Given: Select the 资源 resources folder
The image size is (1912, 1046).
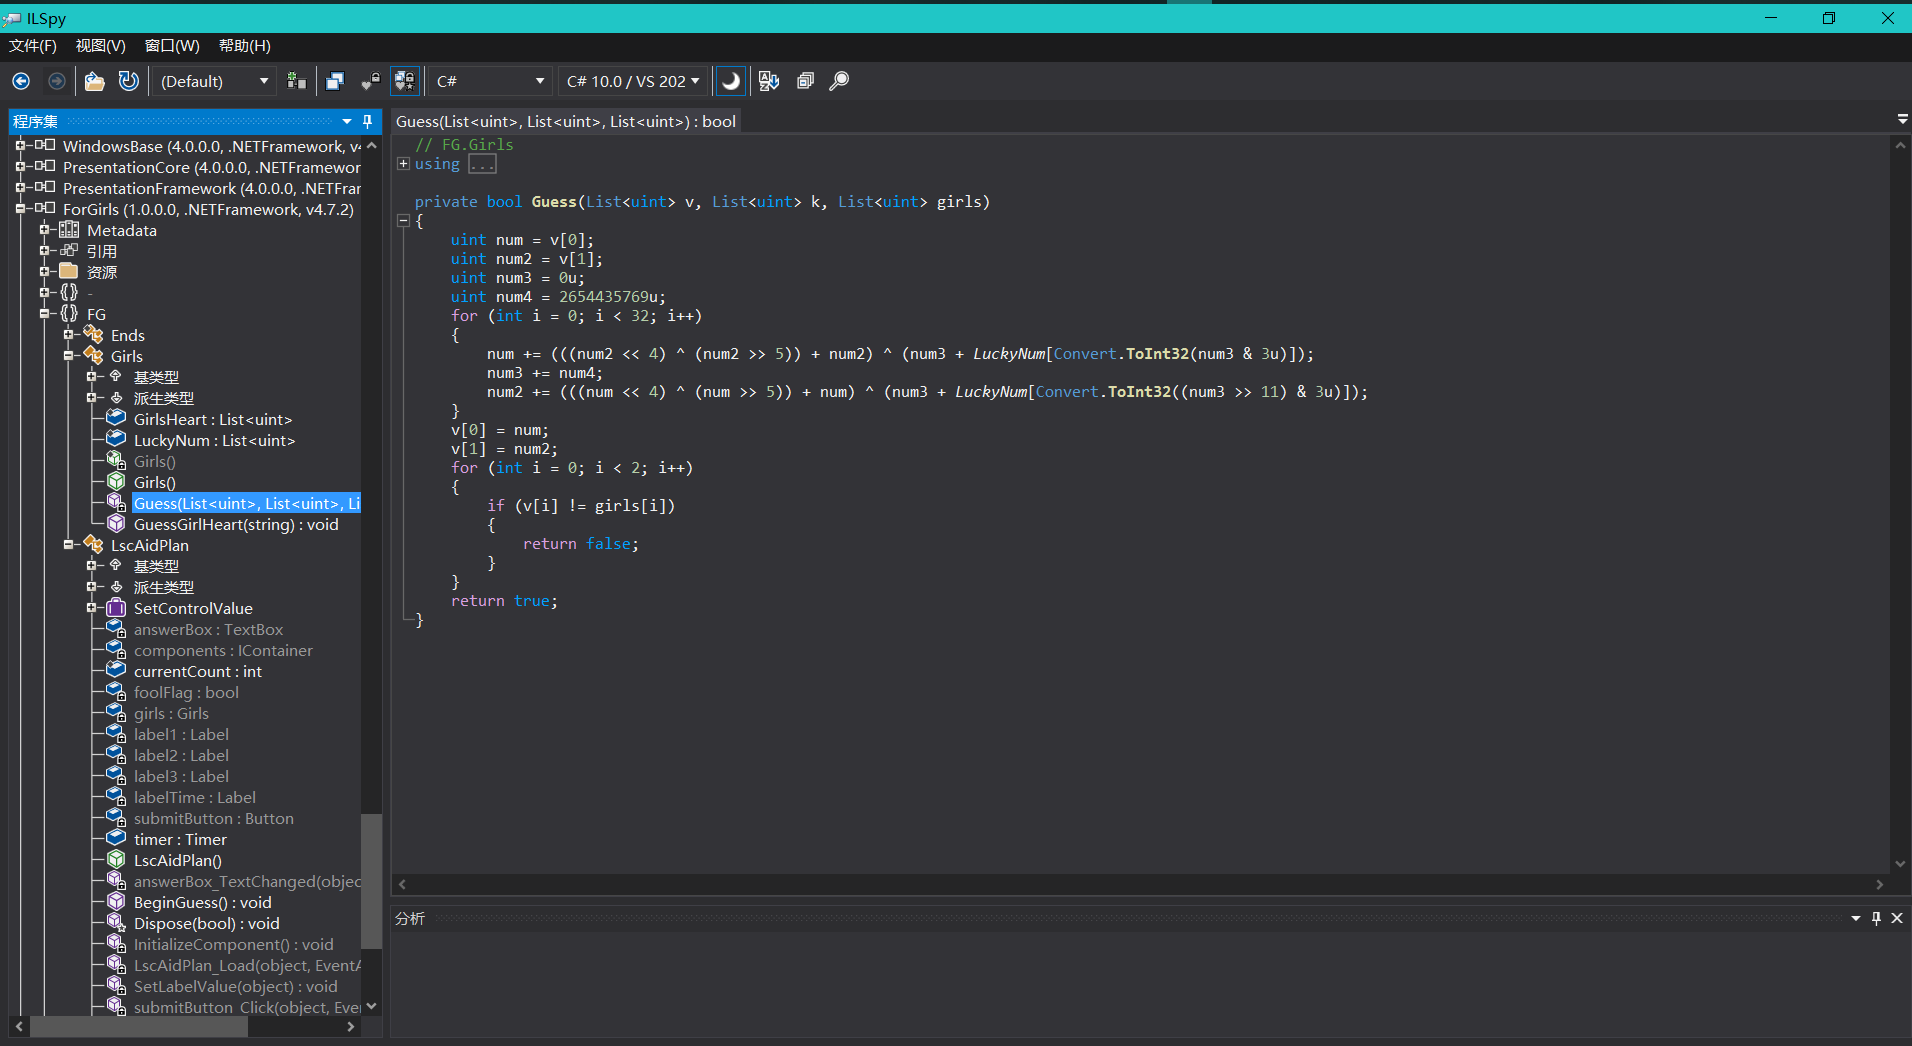Looking at the screenshot, I should point(102,272).
